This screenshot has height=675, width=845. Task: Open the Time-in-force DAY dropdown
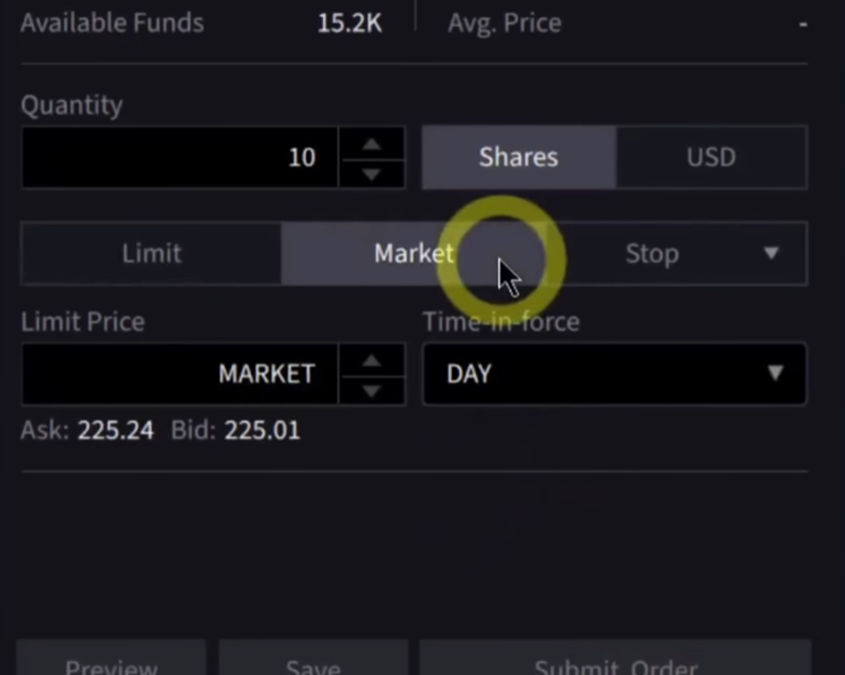tap(614, 374)
